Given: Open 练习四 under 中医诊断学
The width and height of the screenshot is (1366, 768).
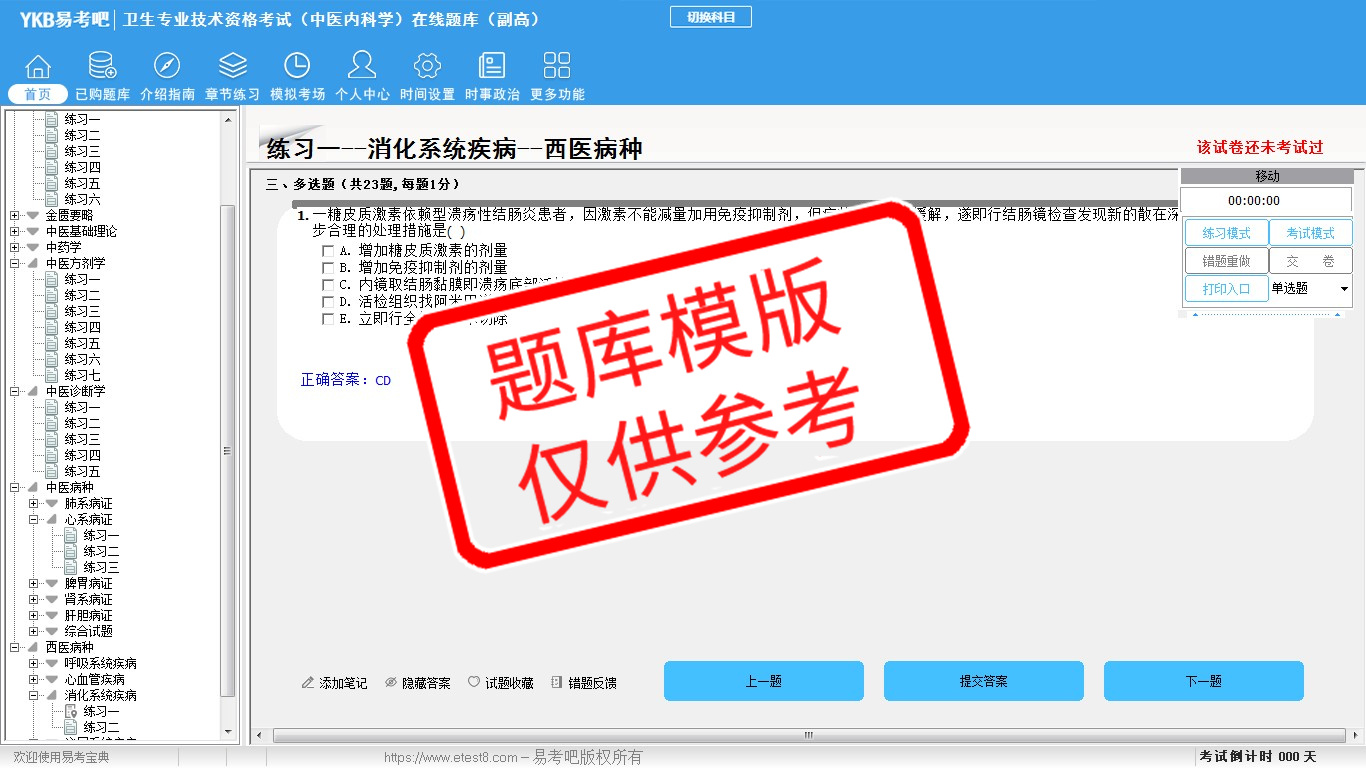Looking at the screenshot, I should coord(83,455).
